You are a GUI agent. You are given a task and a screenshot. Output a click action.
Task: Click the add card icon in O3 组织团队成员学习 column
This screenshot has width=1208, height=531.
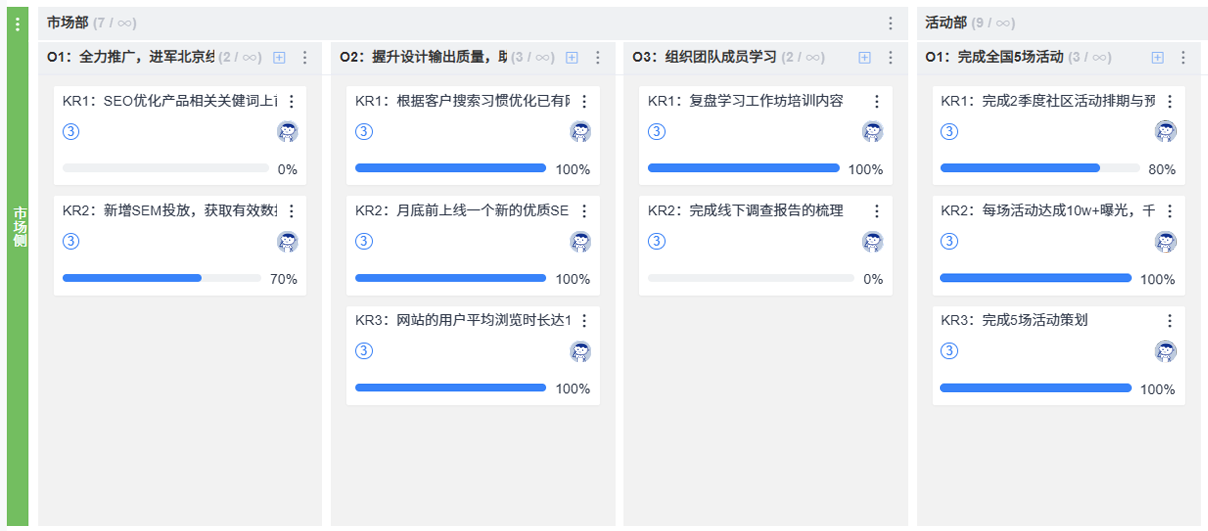point(864,58)
